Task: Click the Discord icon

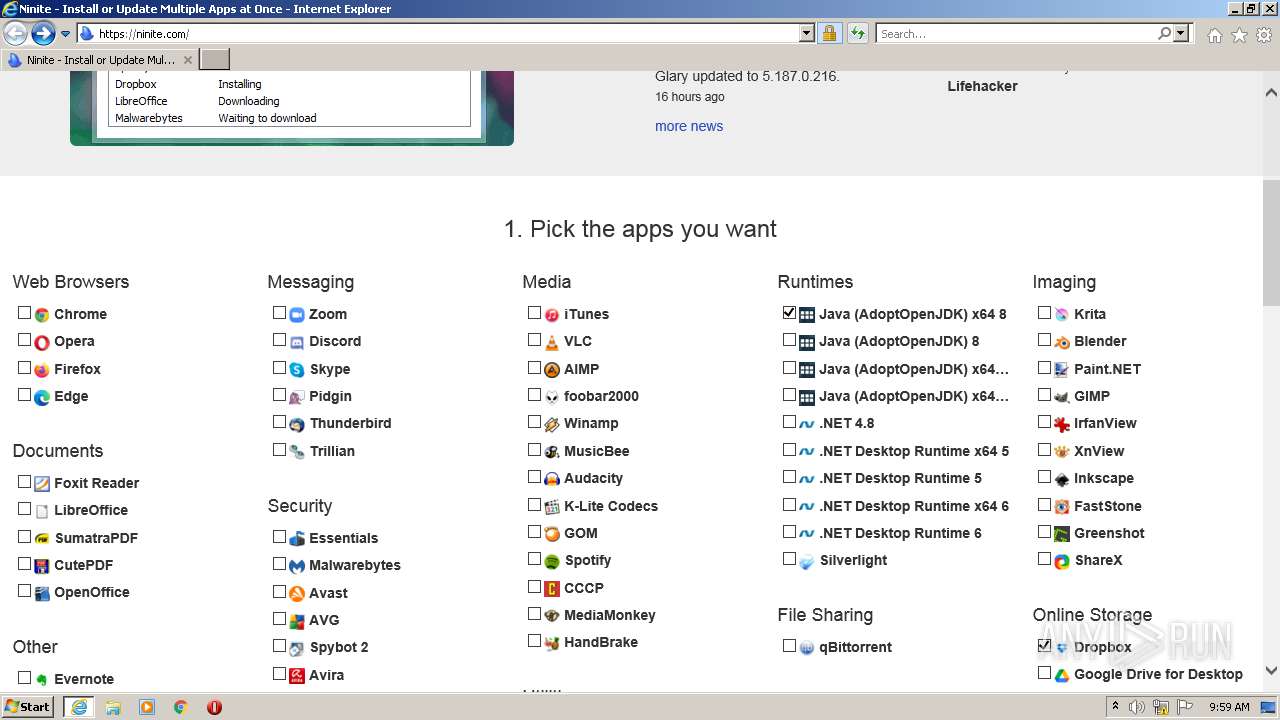Action: point(297,342)
